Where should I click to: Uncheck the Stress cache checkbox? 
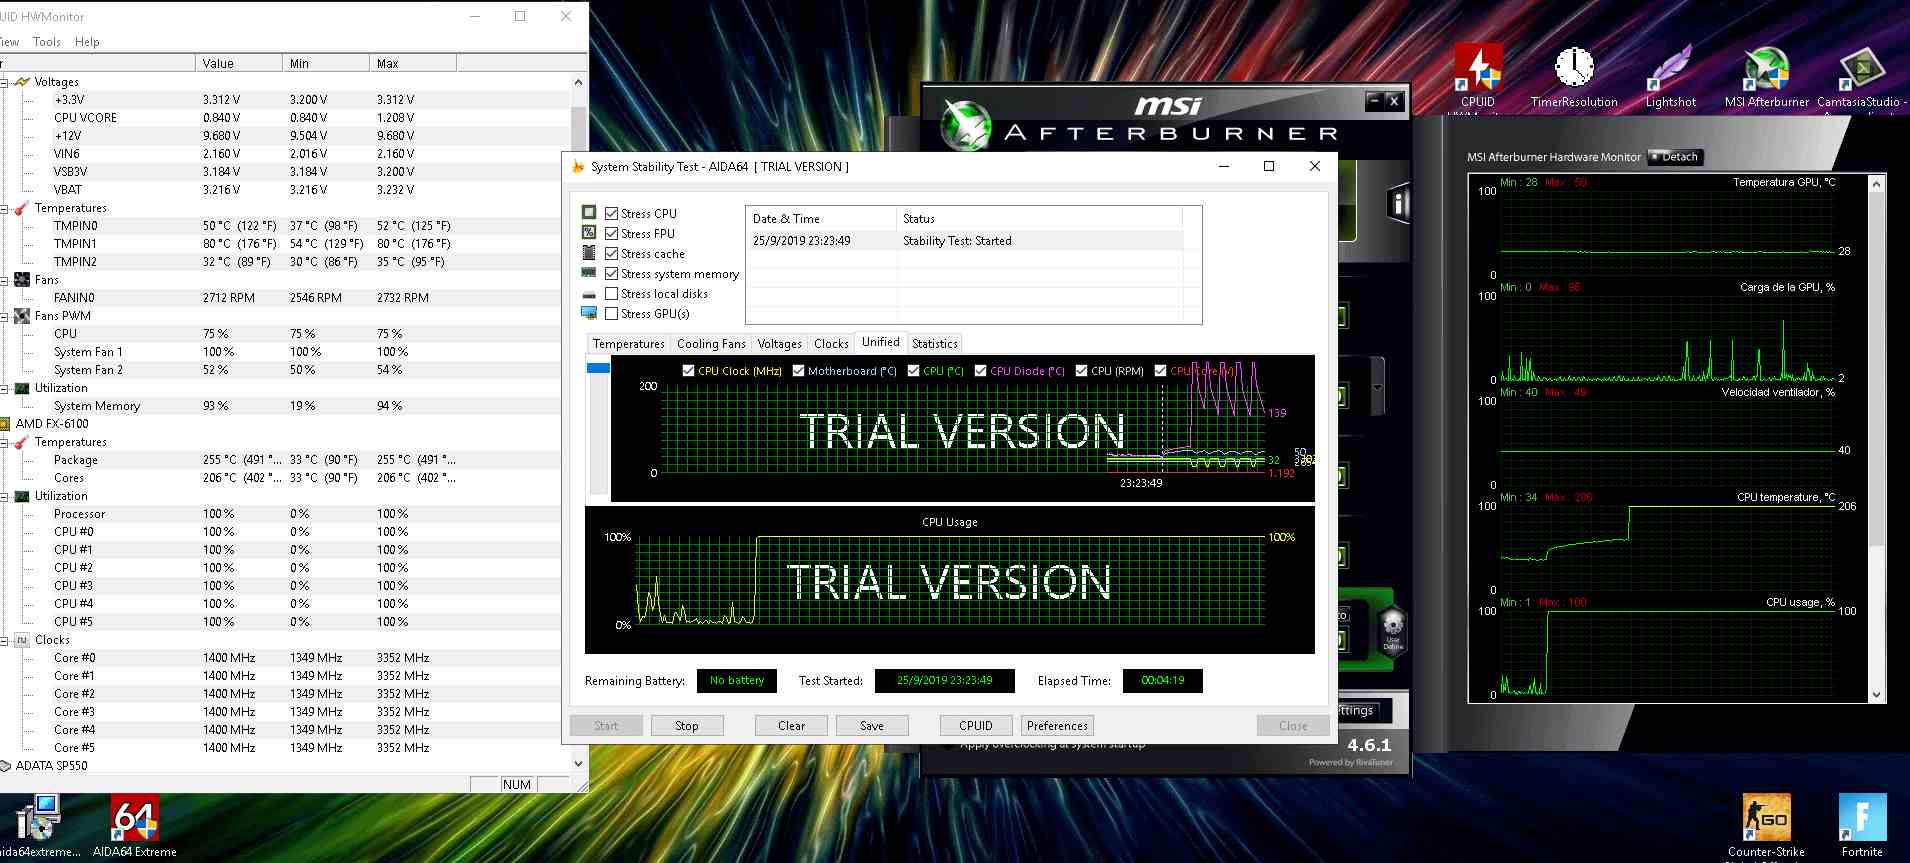tap(611, 253)
